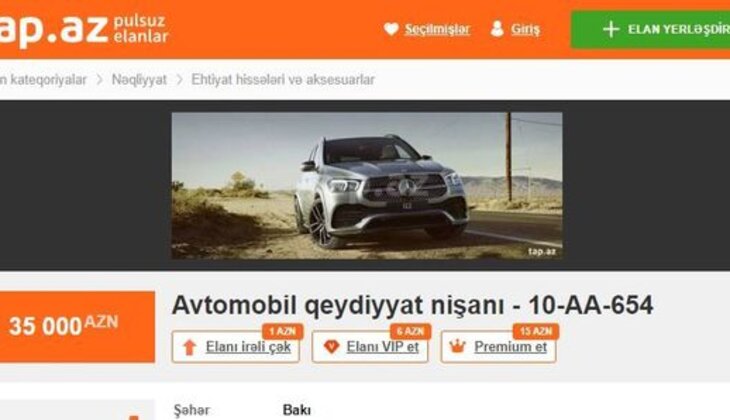Click the ELAN YERLƏŞDİR button
This screenshot has width=730, height=420.
coord(650,29)
